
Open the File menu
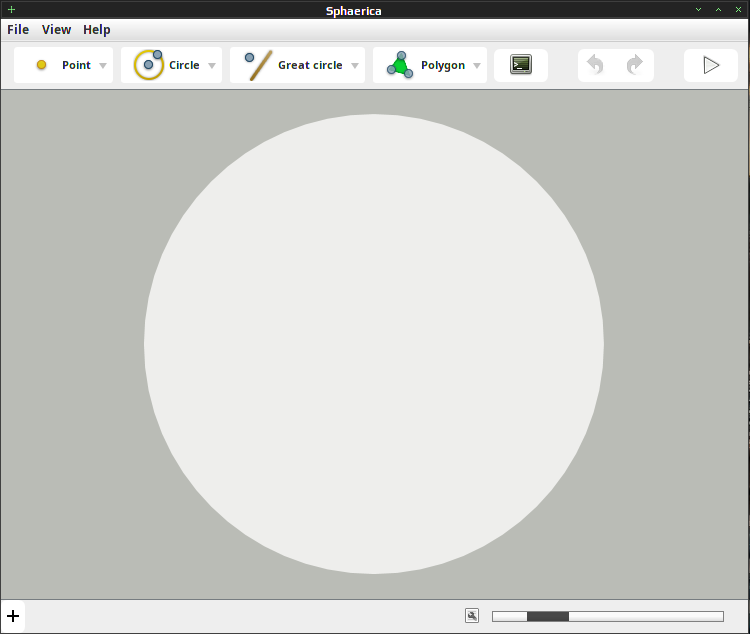point(18,30)
